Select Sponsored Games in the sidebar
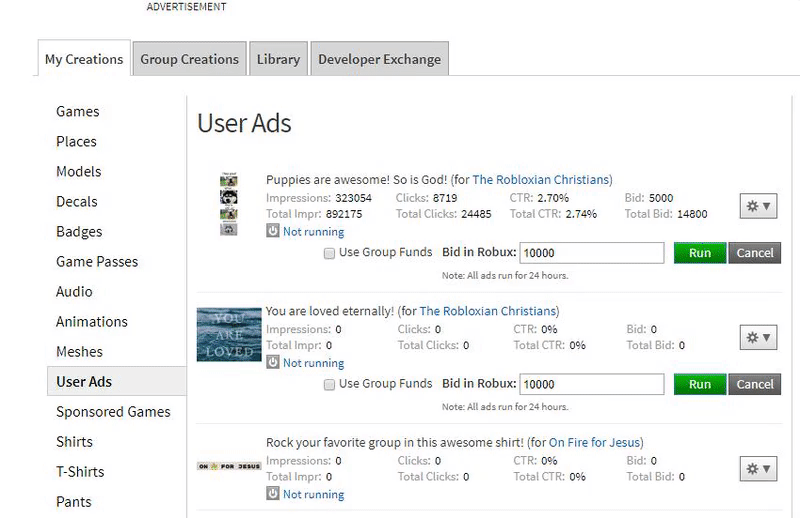Viewport: 800px width, 518px height. click(x=113, y=411)
